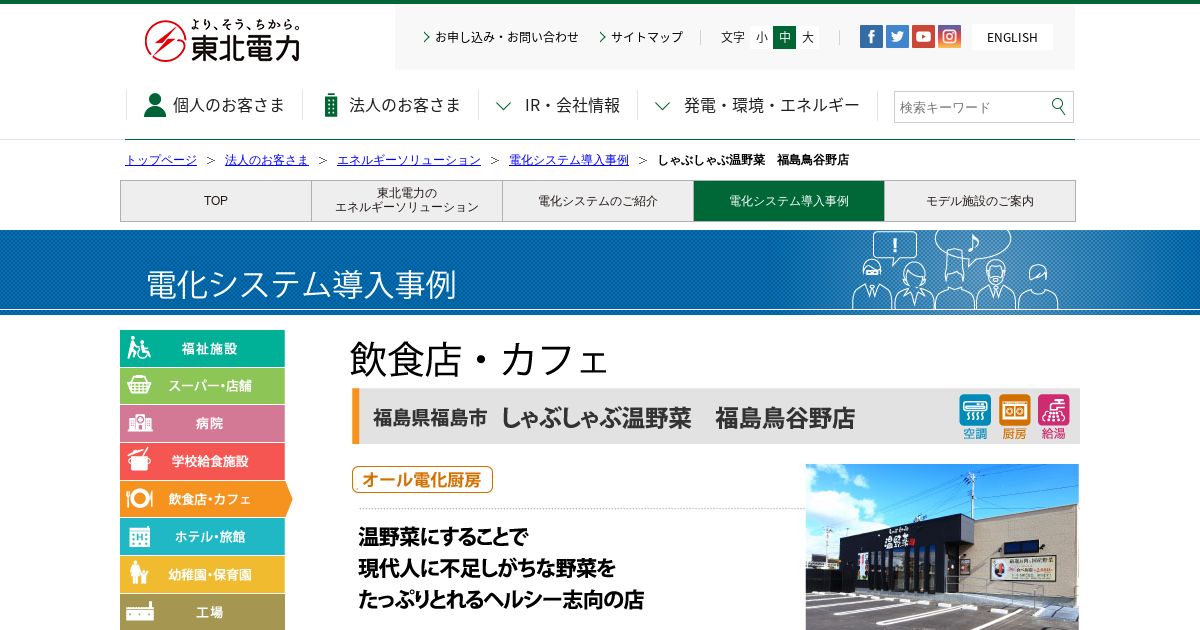Viewport: 1200px width, 630px height.
Task: Click the Tohoku Electric Power logo
Action: point(222,40)
